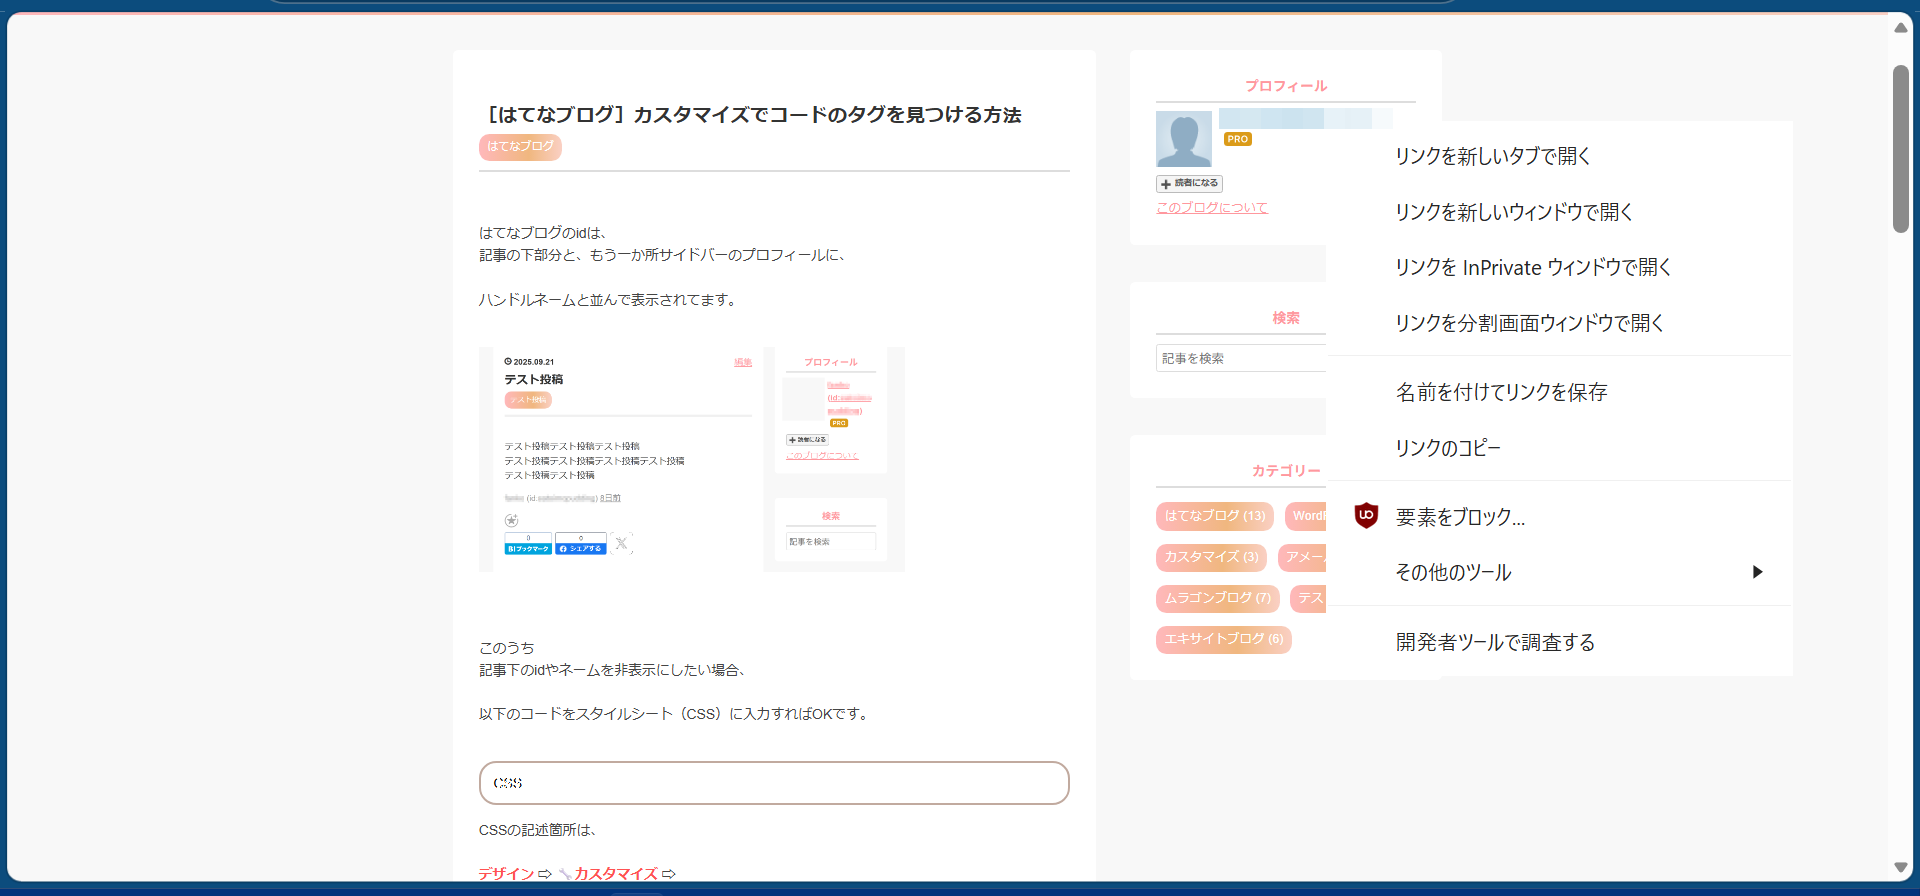Image resolution: width=1920 pixels, height=896 pixels.
Task: Open カスタマイズ (3) category tag
Action: [x=1211, y=557]
